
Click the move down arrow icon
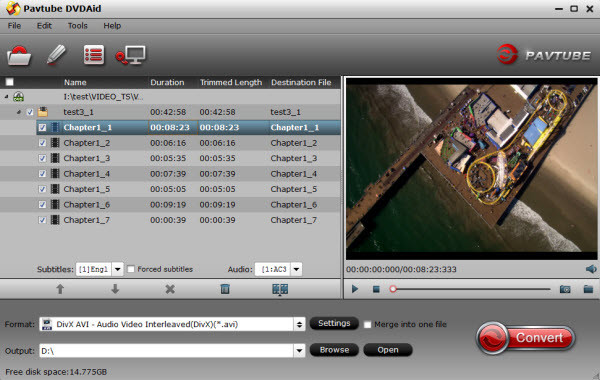(115, 289)
